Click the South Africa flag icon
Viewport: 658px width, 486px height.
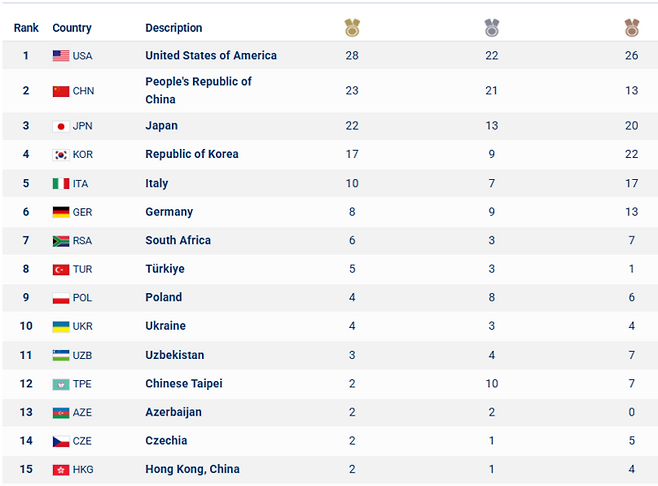pyautogui.click(x=61, y=241)
